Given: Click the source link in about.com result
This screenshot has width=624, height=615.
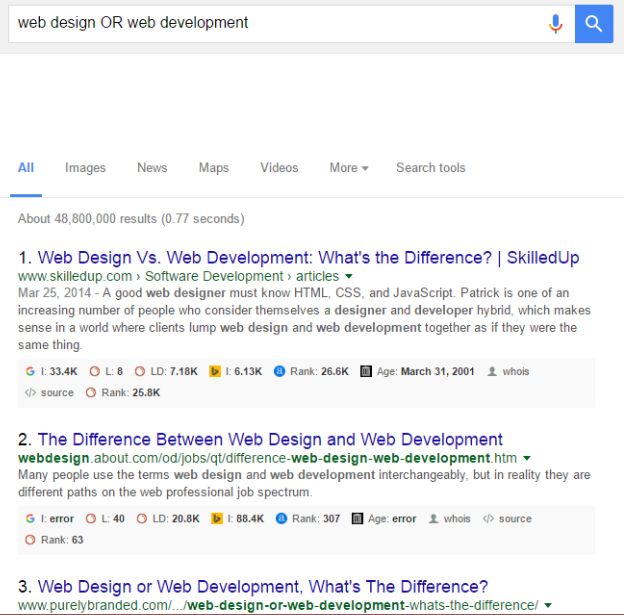Looking at the screenshot, I should (x=515, y=519).
